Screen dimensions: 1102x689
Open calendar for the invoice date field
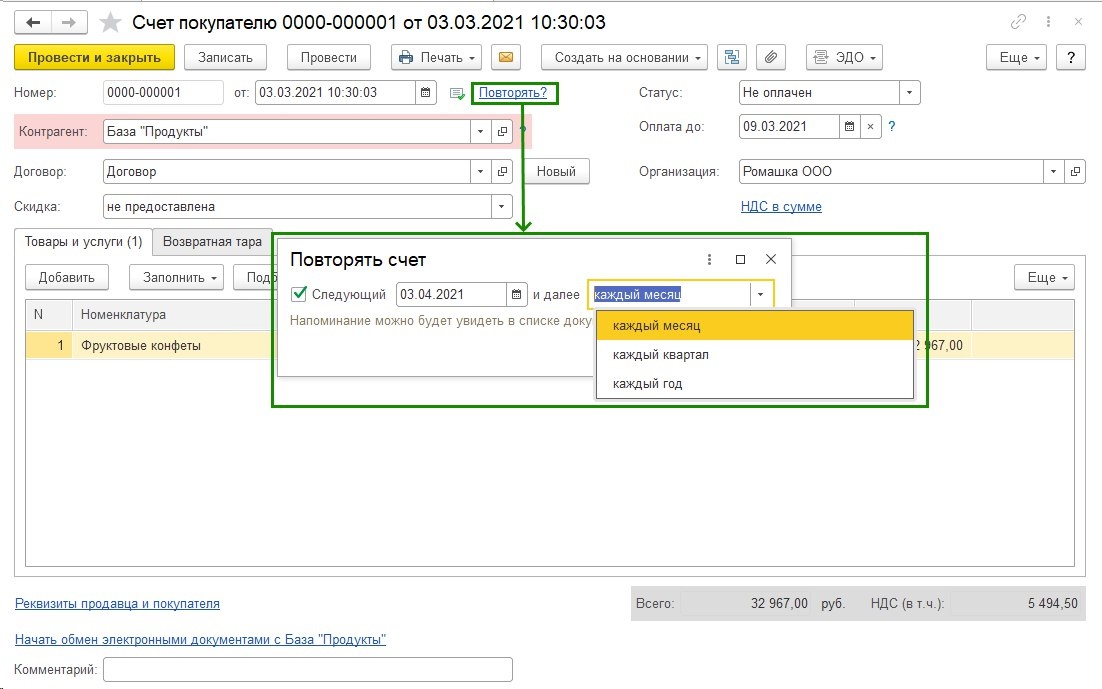tap(425, 93)
